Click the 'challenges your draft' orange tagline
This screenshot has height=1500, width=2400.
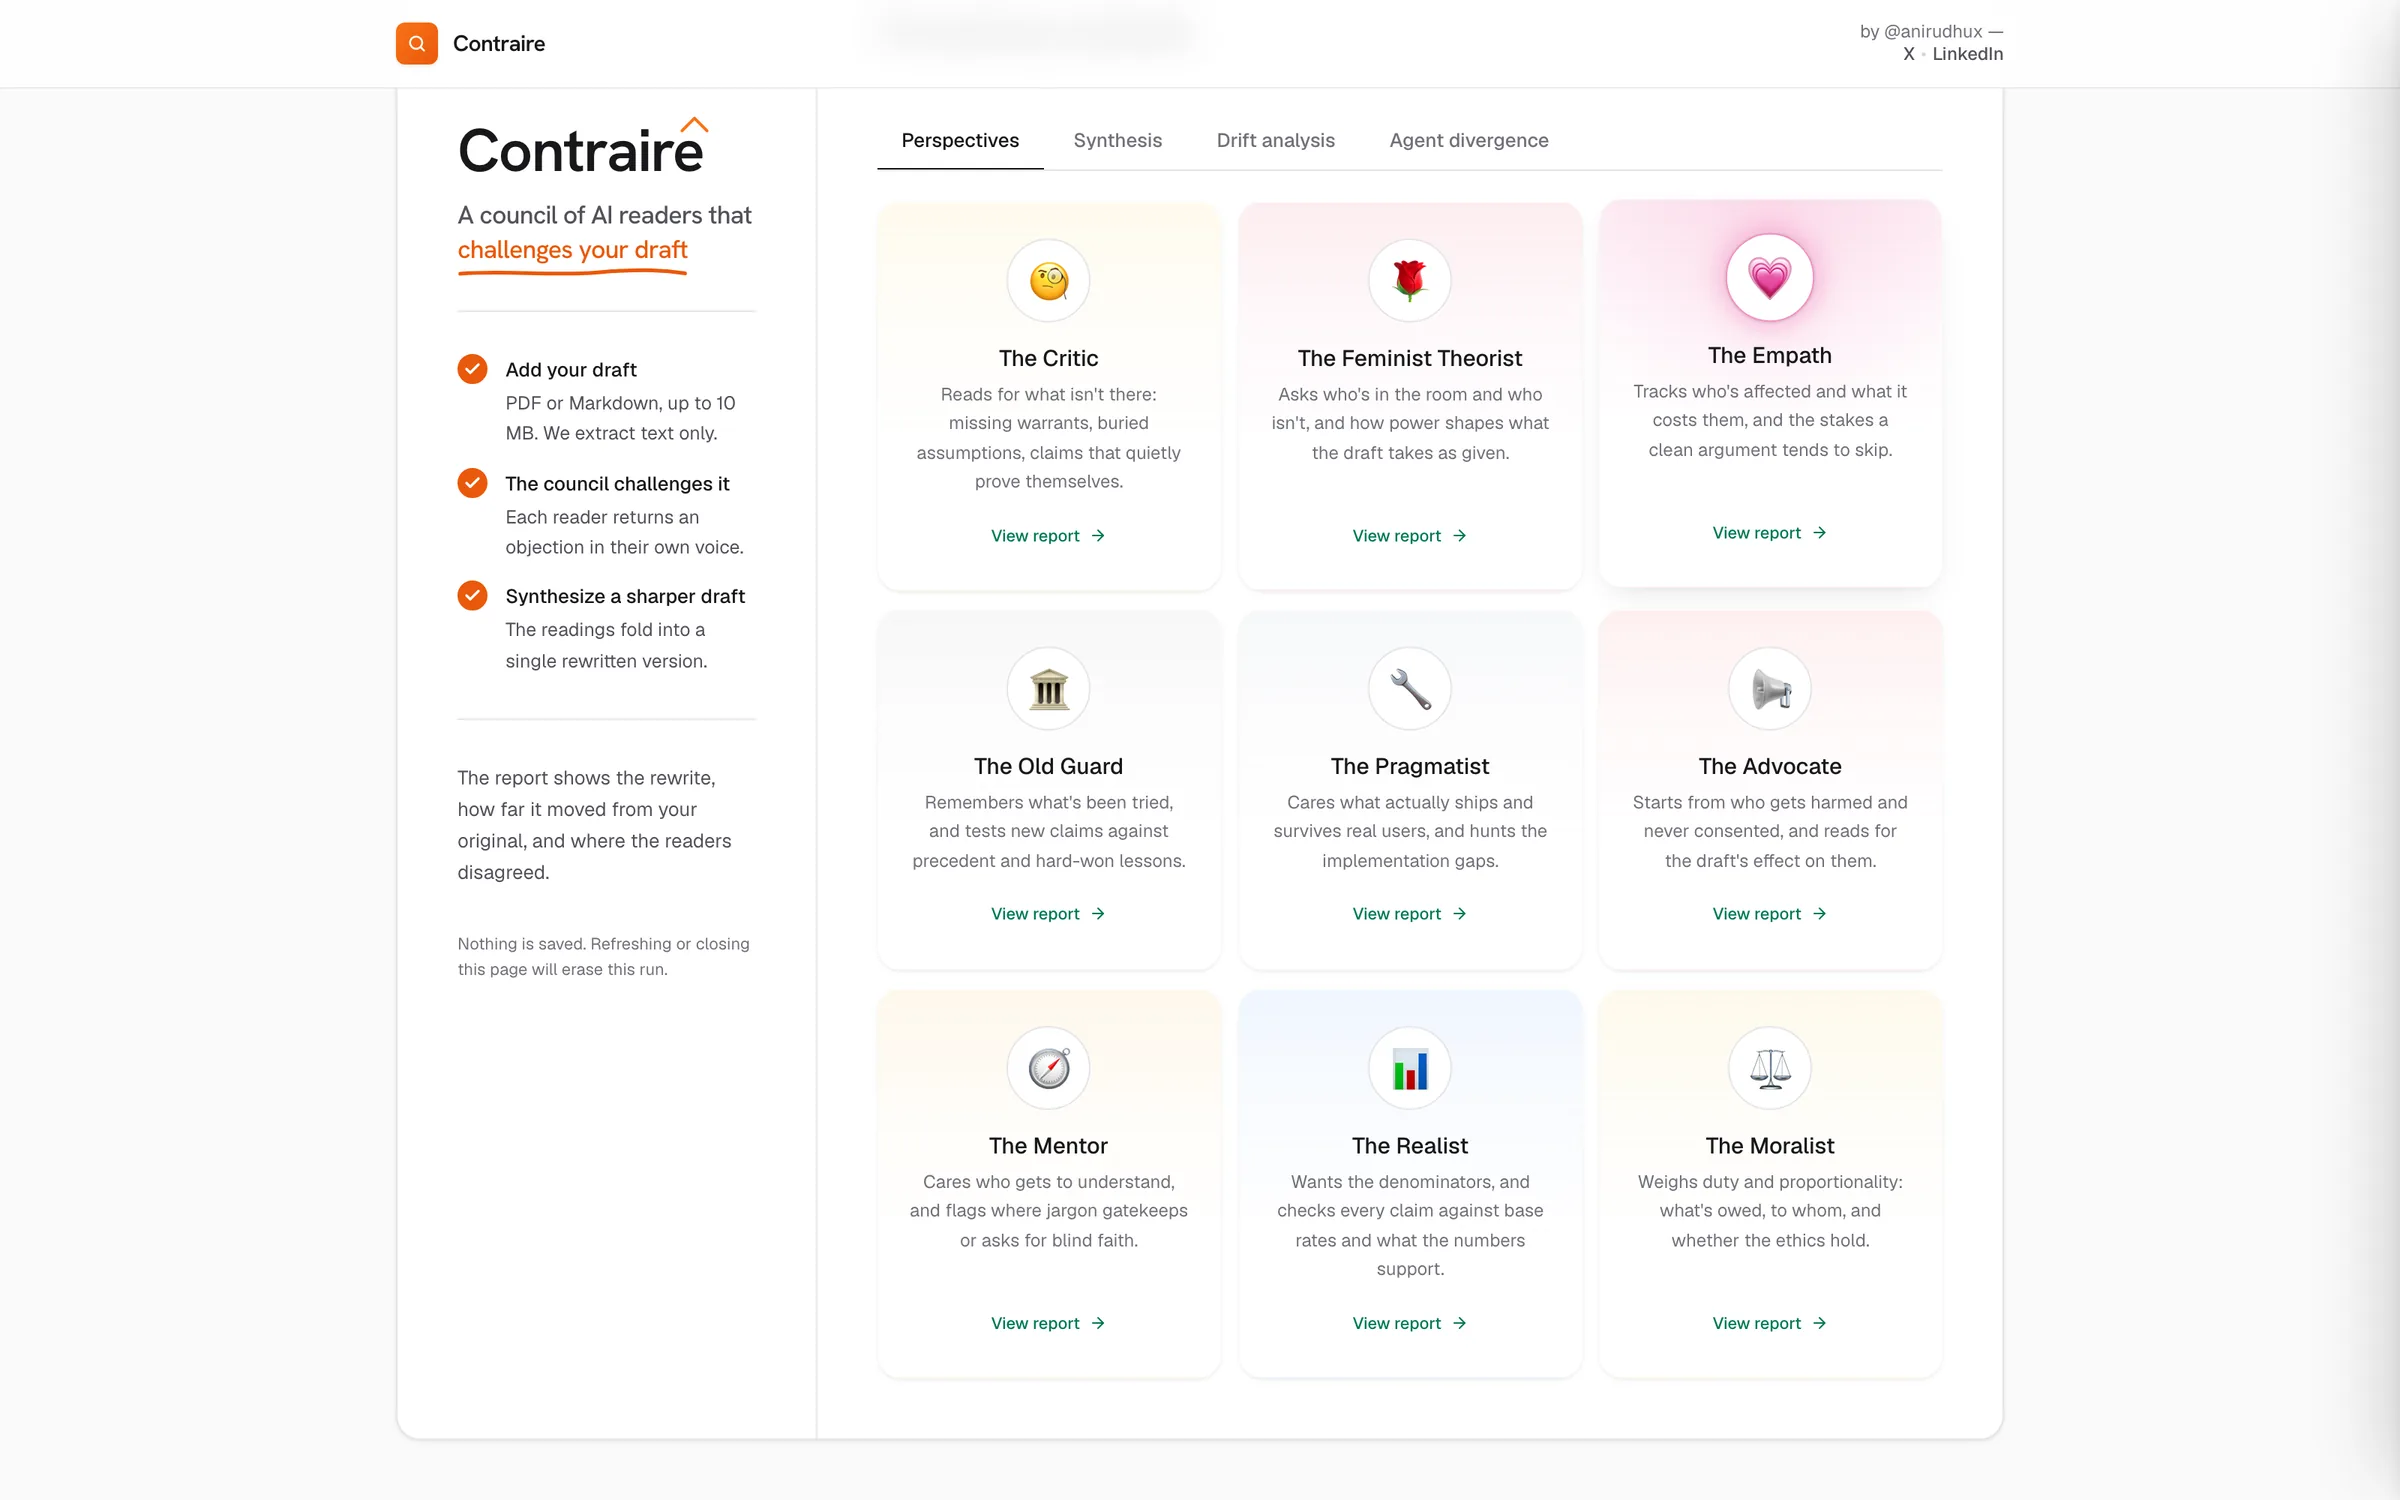click(x=573, y=250)
